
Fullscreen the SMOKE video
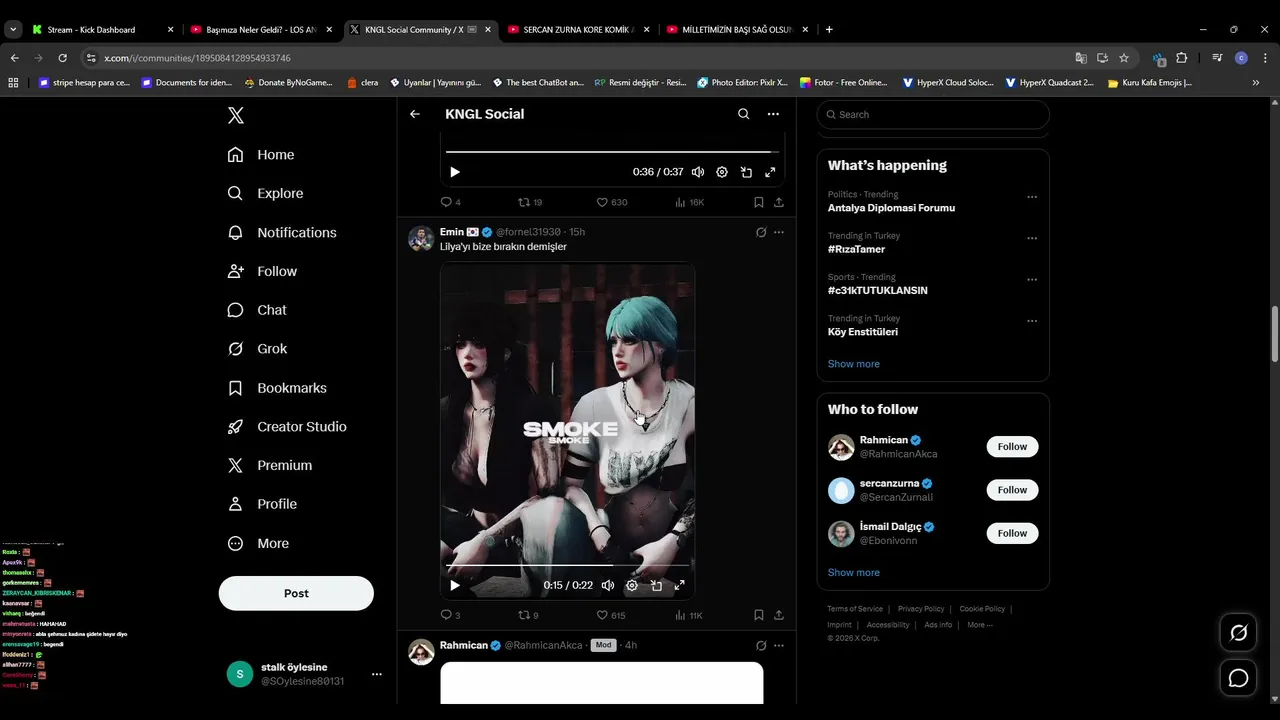tap(680, 585)
